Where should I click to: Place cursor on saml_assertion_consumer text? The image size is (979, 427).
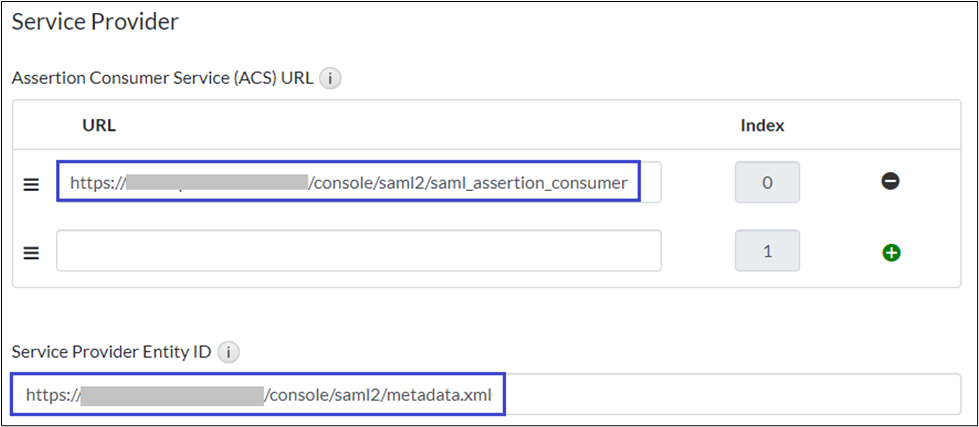pos(540,183)
